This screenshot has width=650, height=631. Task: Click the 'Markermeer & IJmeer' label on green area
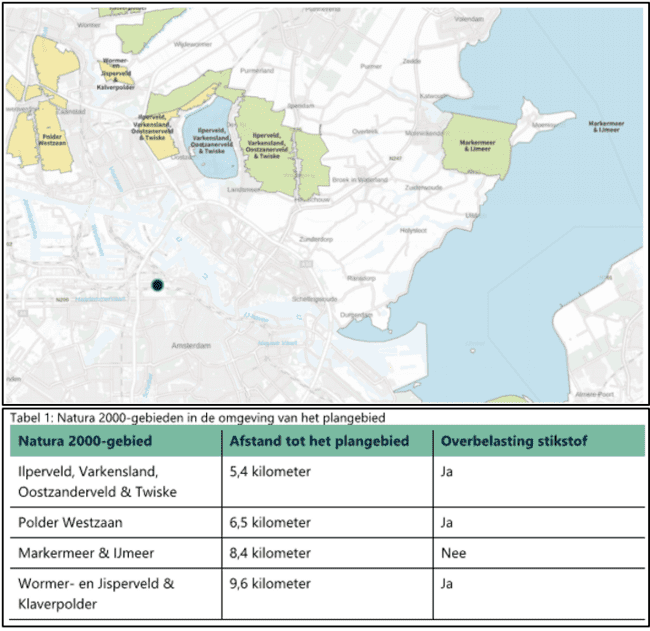[x=477, y=146]
